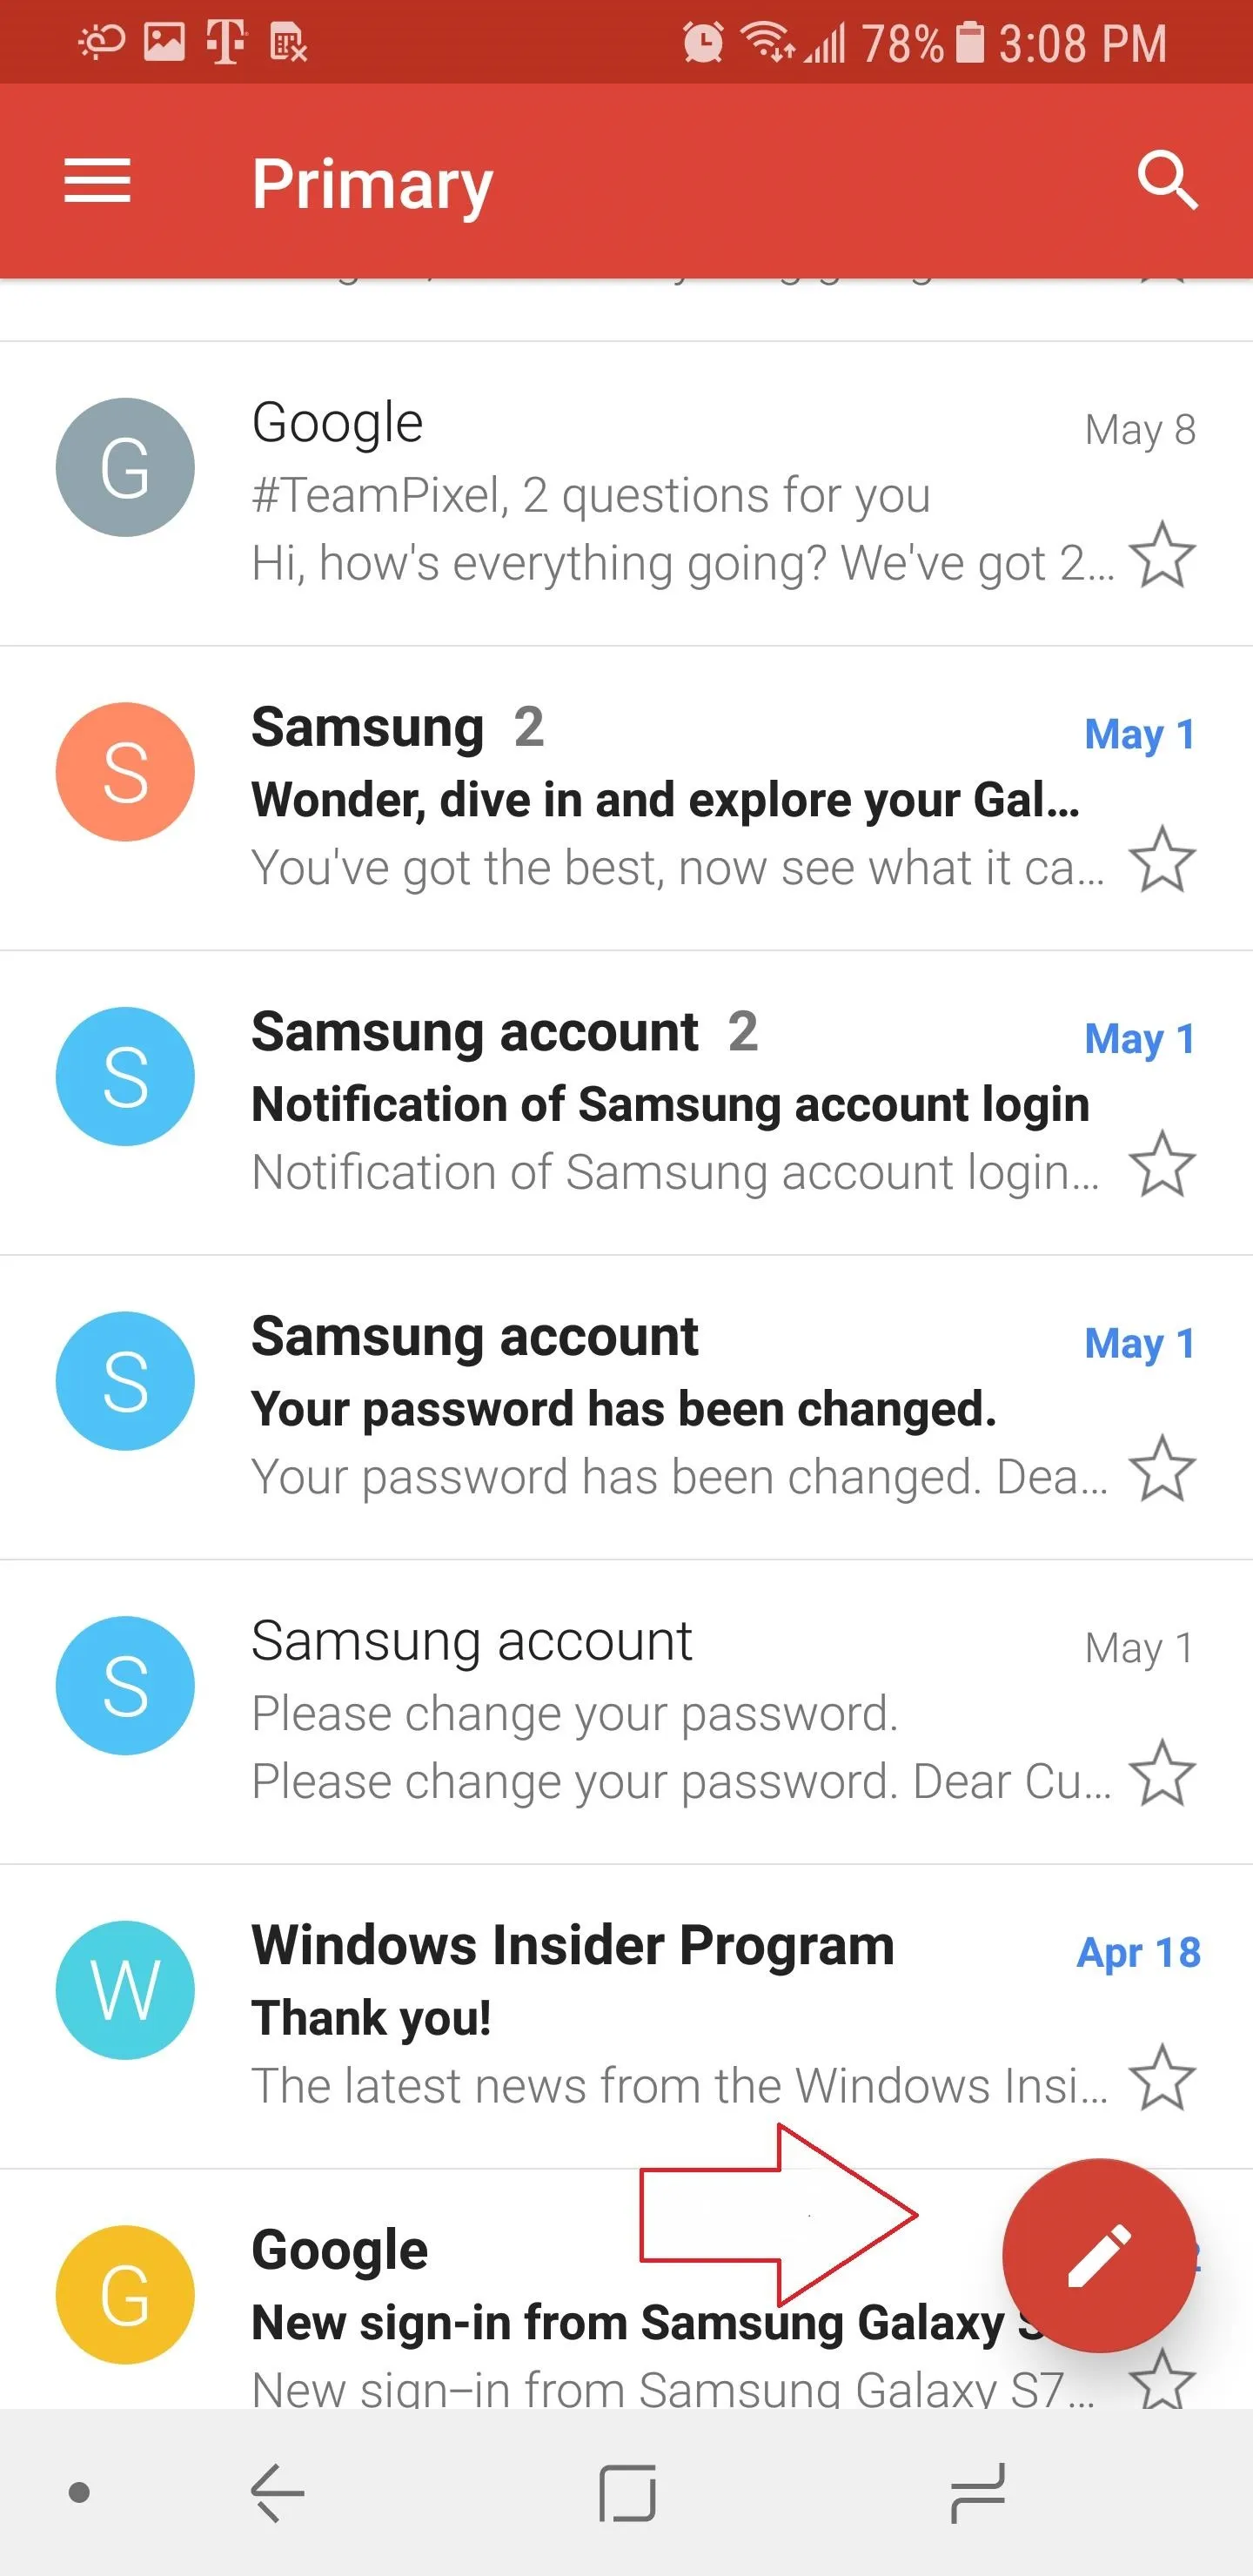Image resolution: width=1253 pixels, height=2576 pixels.
Task: Open recent apps from navigation bar
Action: pyautogui.click(x=977, y=2493)
